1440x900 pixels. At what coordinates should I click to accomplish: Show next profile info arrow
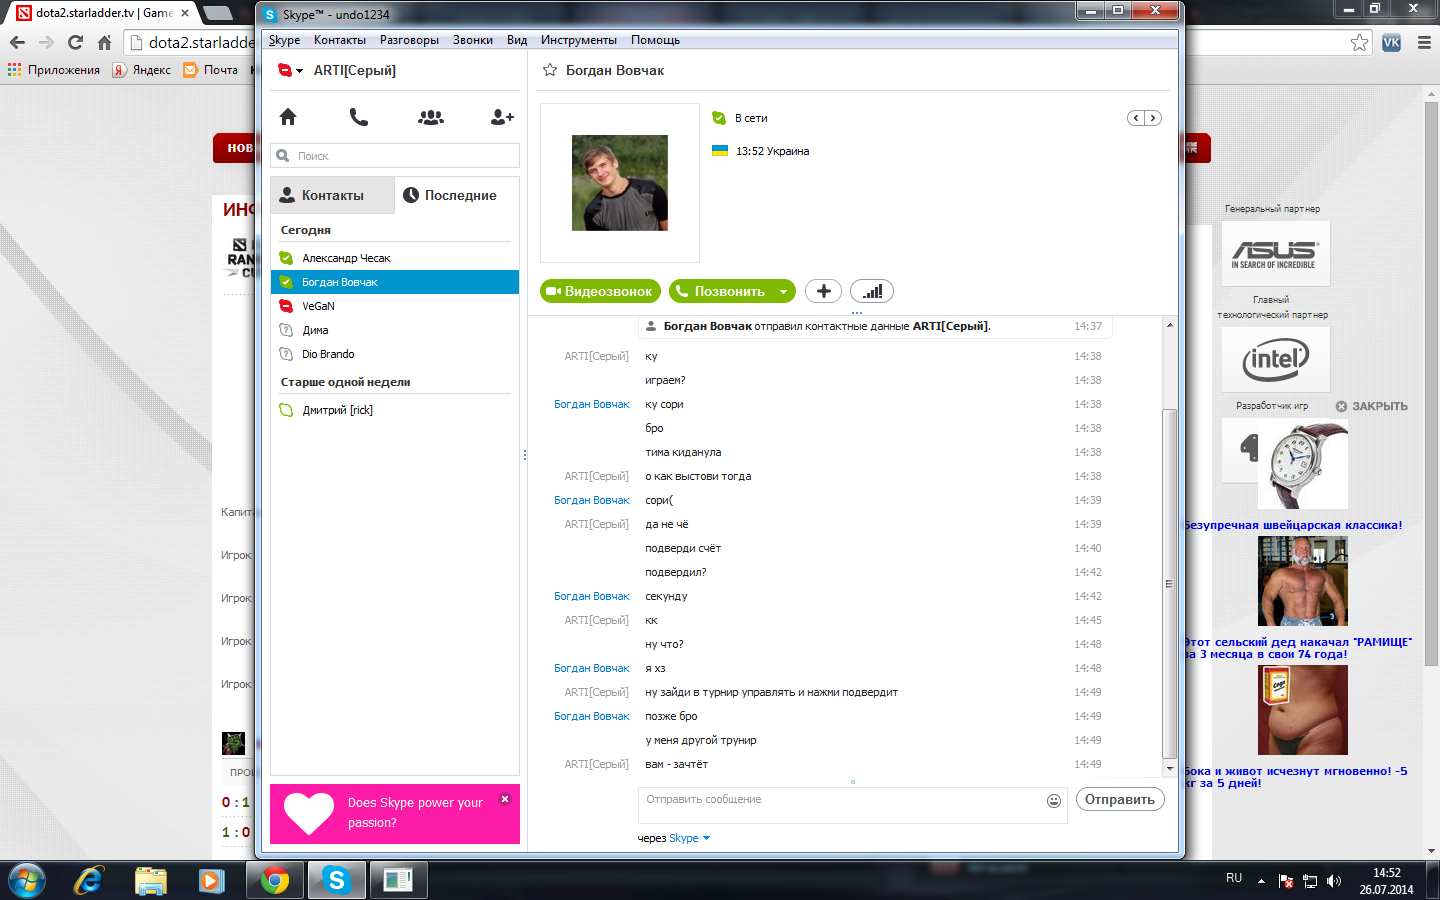(1153, 118)
